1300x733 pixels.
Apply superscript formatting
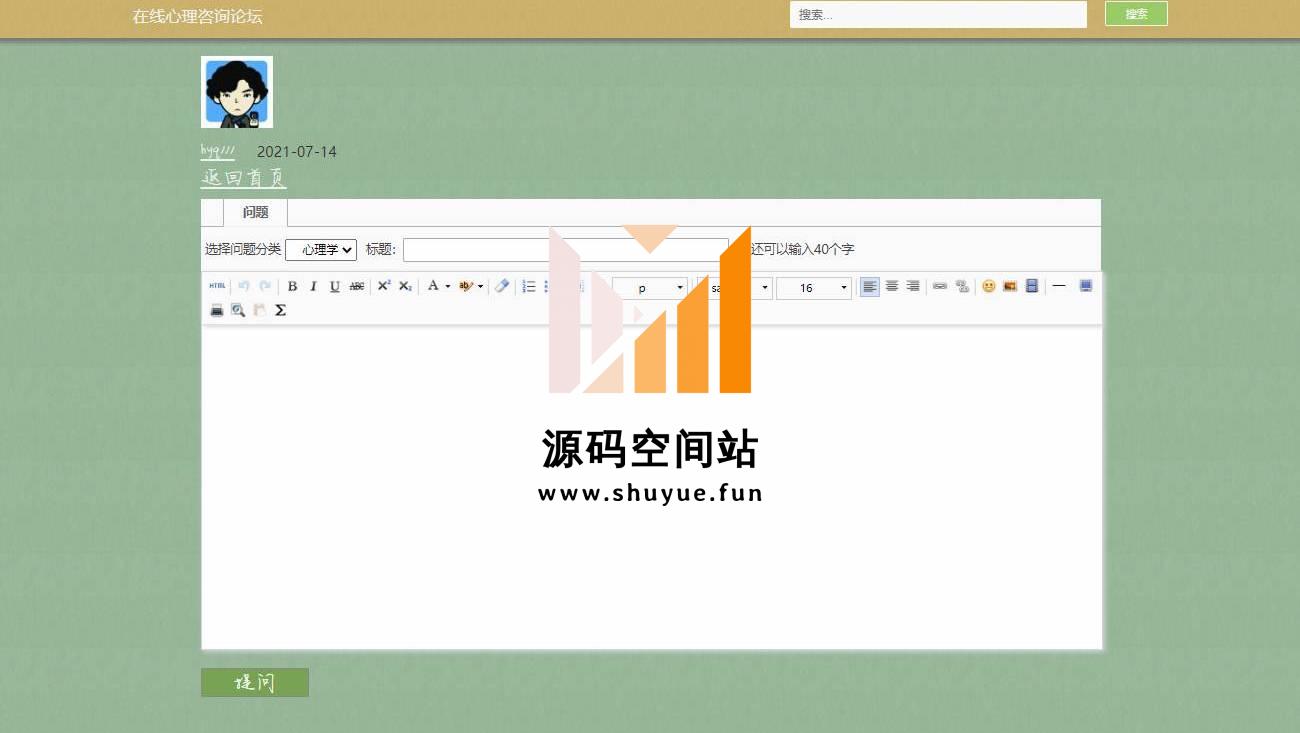point(384,287)
